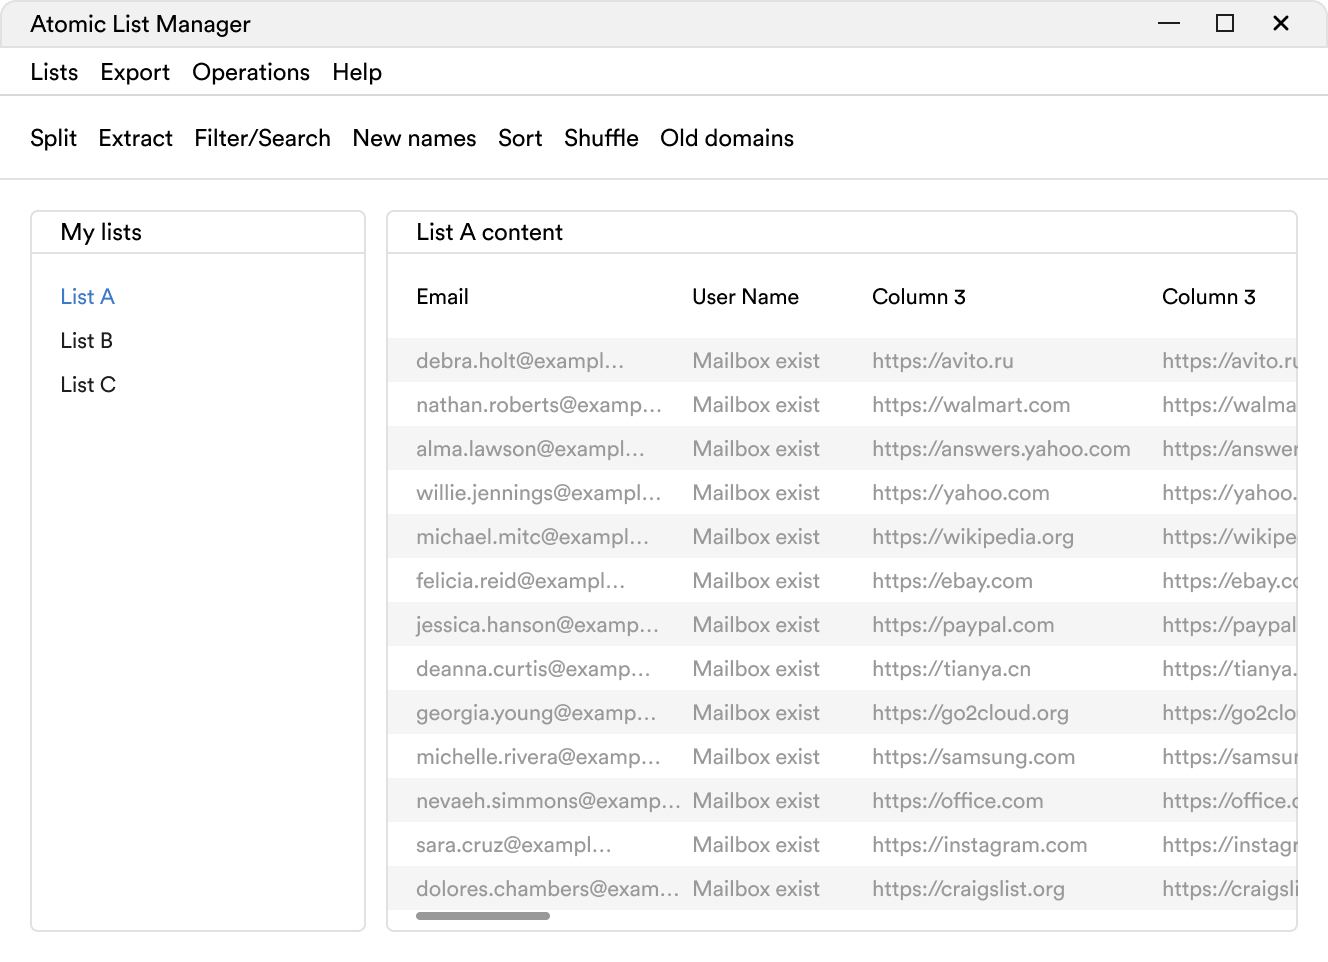Sort the list using Sort
The image size is (1328, 962).
(x=520, y=138)
